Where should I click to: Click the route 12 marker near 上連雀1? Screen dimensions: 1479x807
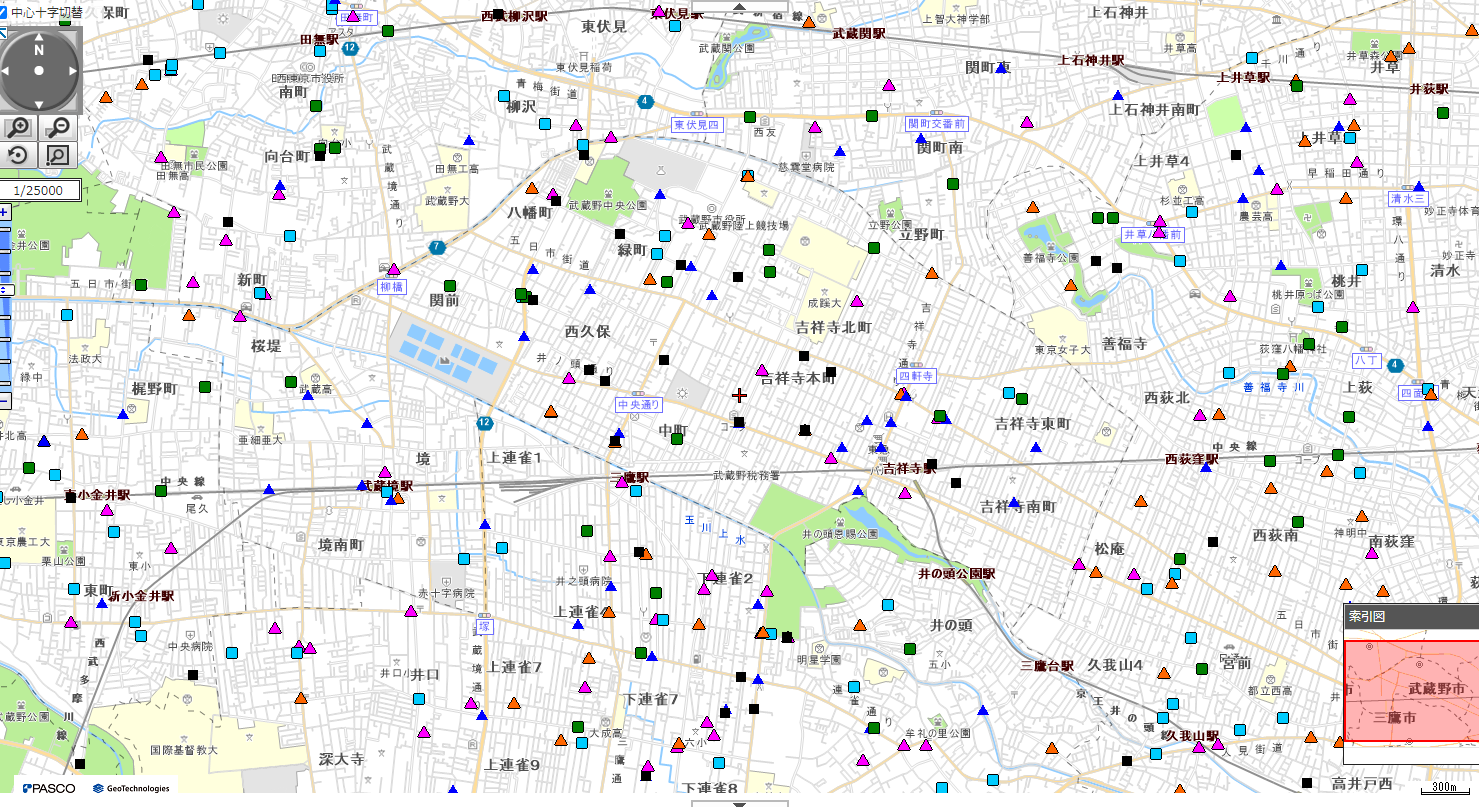point(485,424)
